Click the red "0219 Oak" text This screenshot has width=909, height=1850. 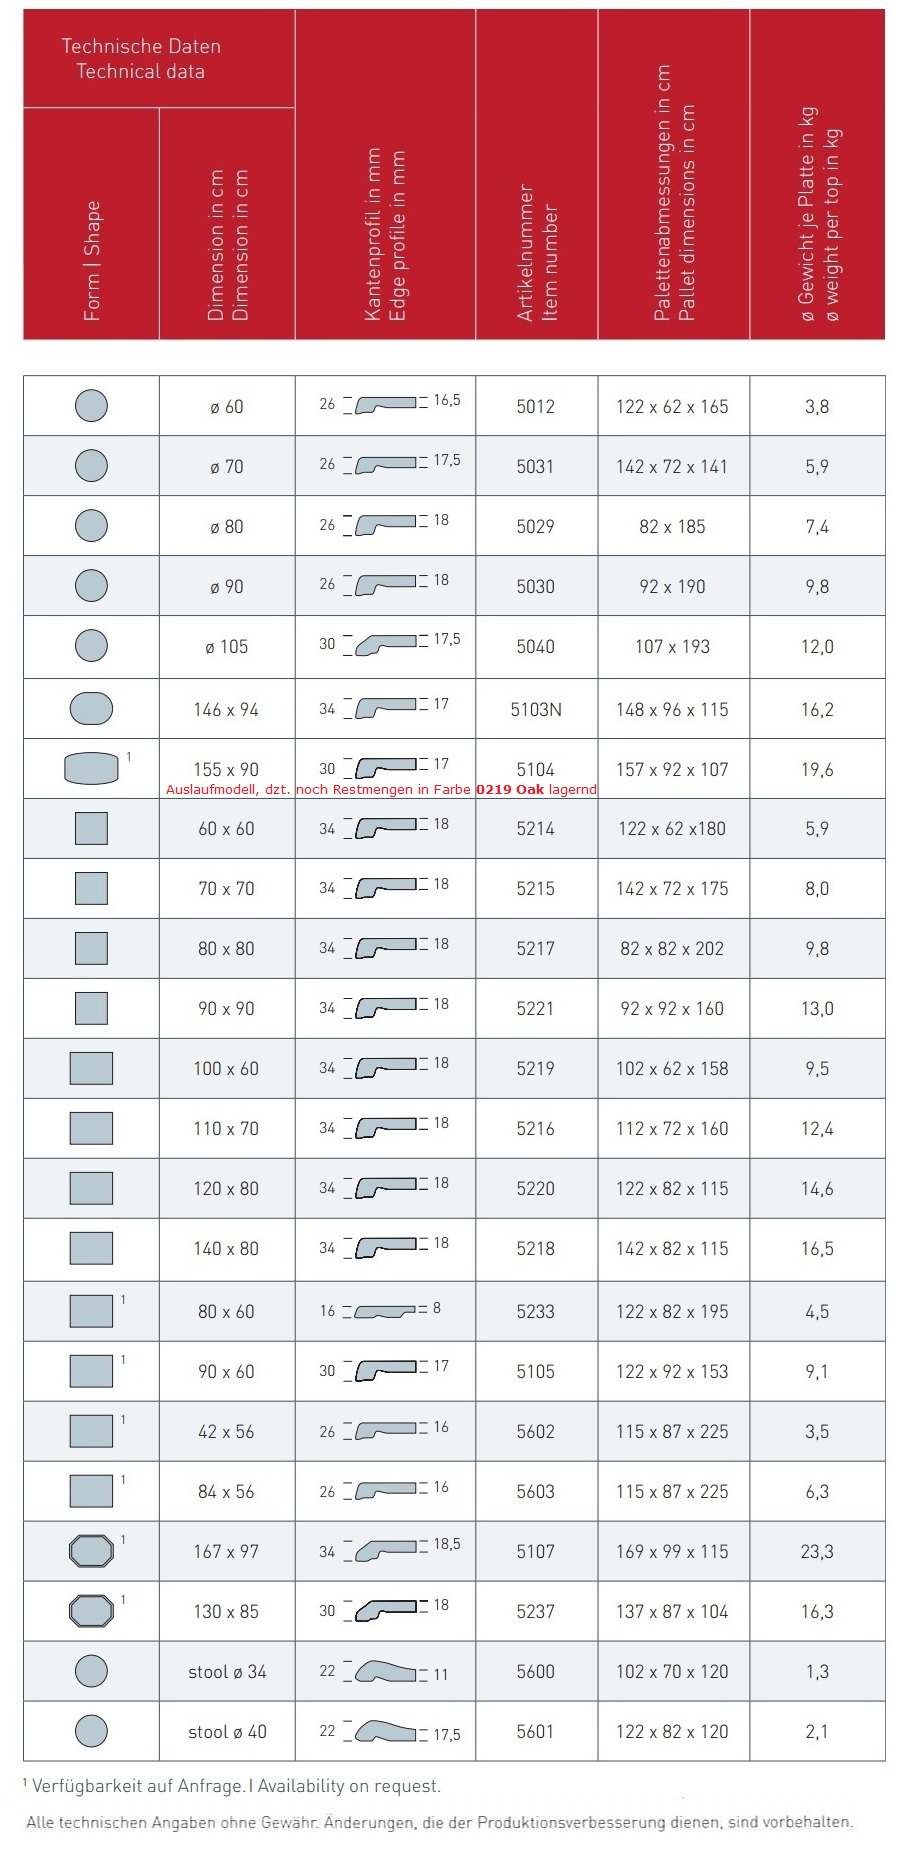pyautogui.click(x=510, y=789)
